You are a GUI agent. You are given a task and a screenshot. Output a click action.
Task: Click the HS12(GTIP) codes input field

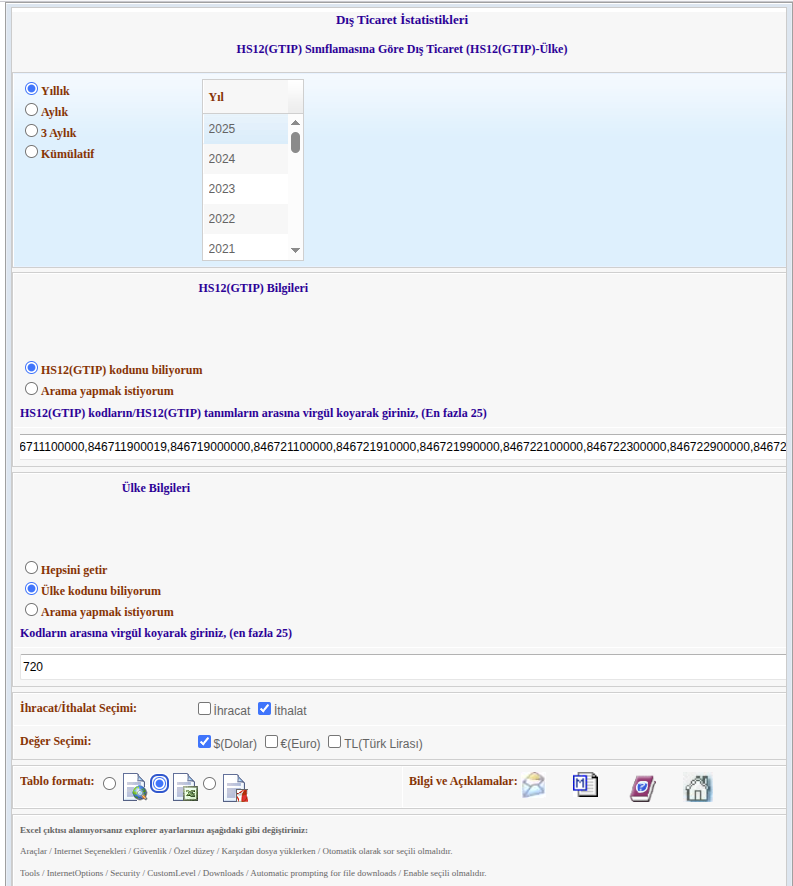[400, 446]
